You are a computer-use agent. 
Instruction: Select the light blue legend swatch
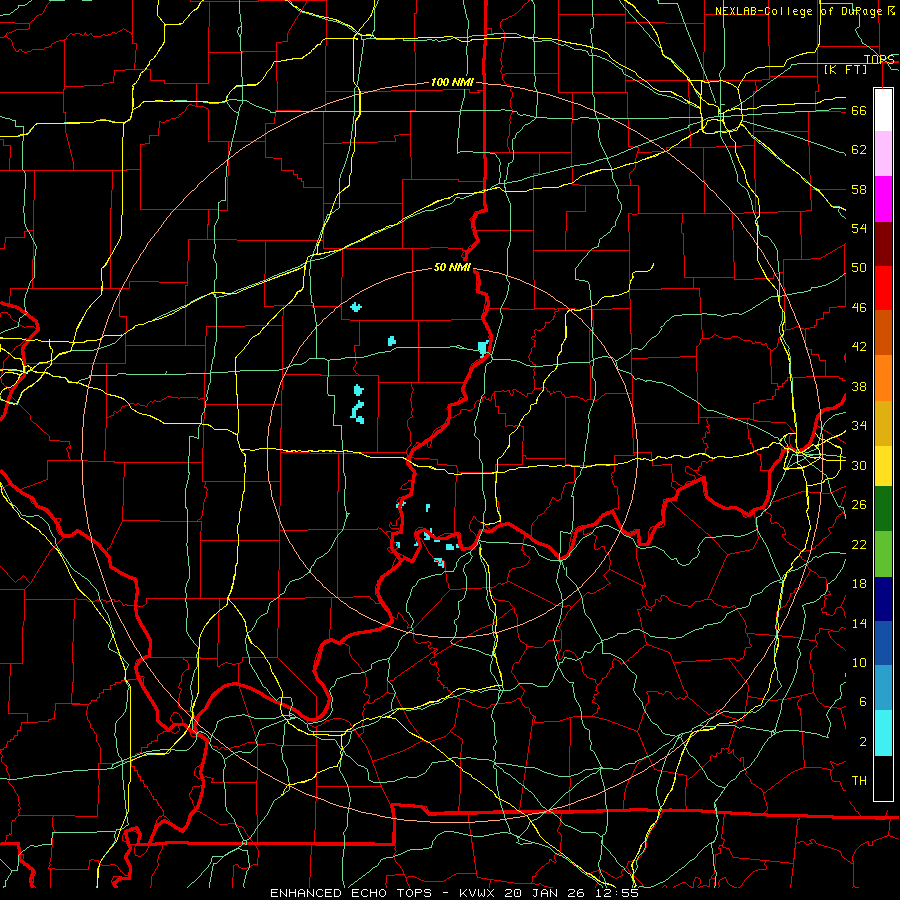(883, 687)
